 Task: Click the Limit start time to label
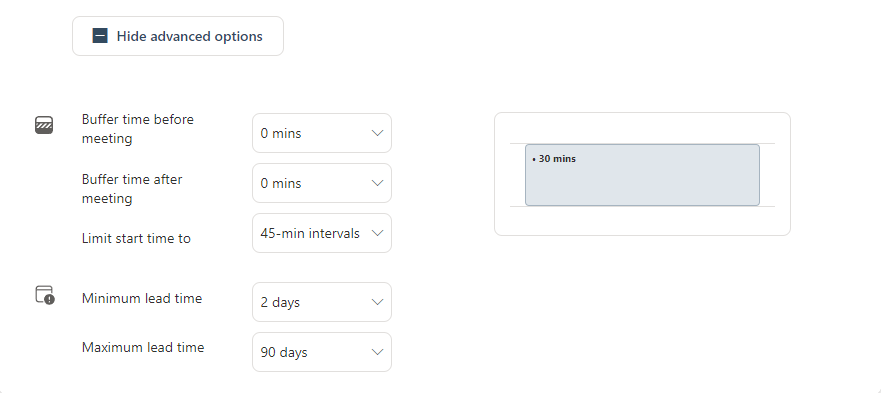tap(137, 238)
